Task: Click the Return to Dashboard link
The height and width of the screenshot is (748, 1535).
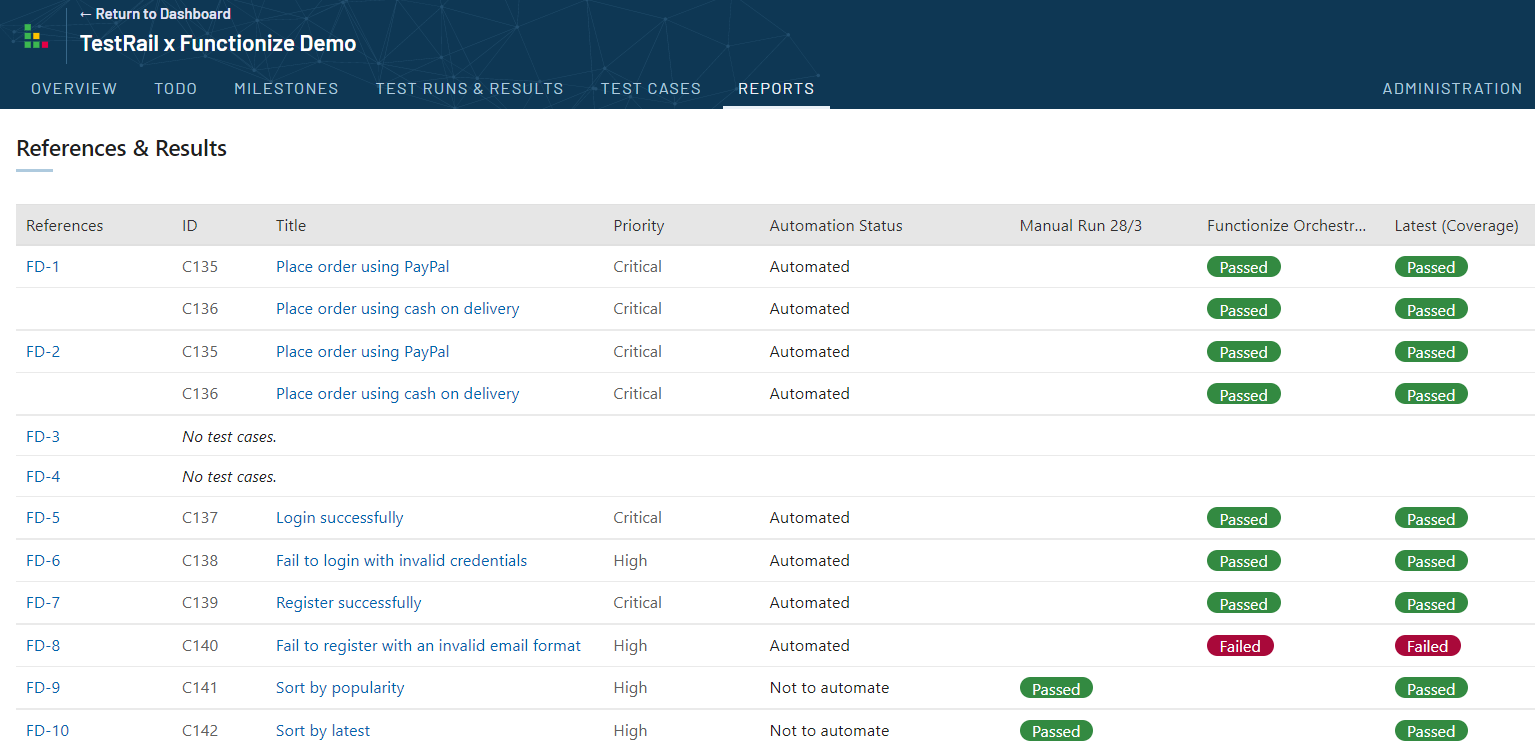Action: (x=155, y=14)
